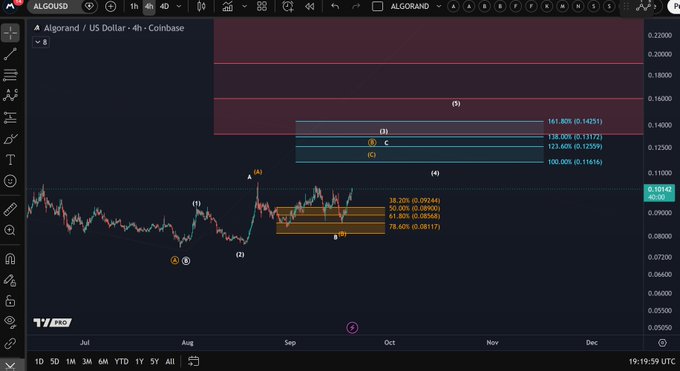
Task: Select the 161.80% (0.14251) Fibonacci label
Action: click(575, 121)
